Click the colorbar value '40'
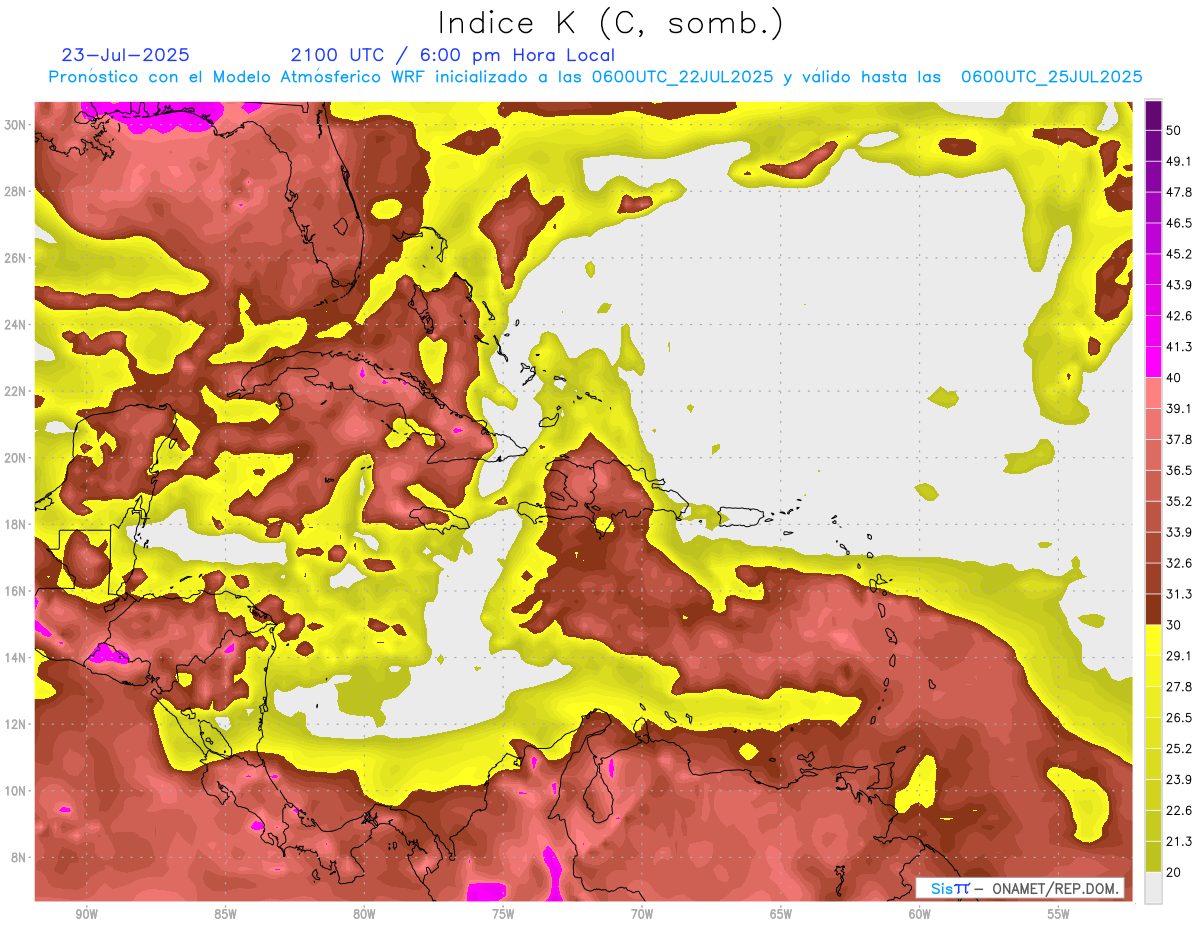 pyautogui.click(x=1175, y=378)
